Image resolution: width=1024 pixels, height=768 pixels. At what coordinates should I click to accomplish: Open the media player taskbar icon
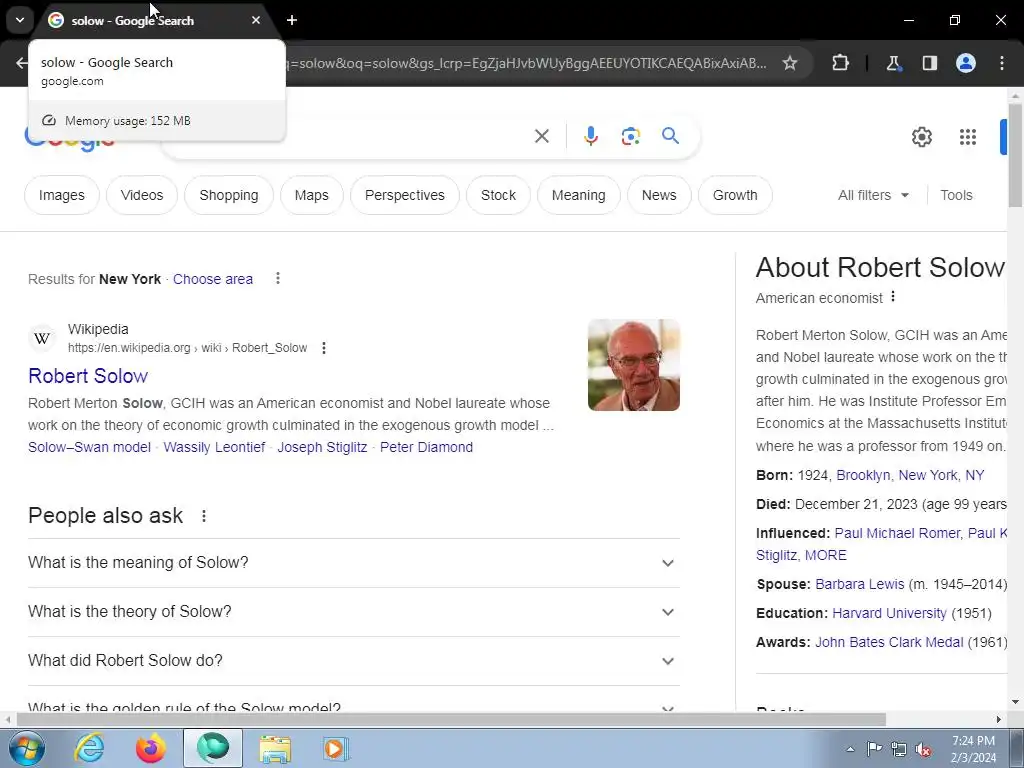(x=336, y=748)
